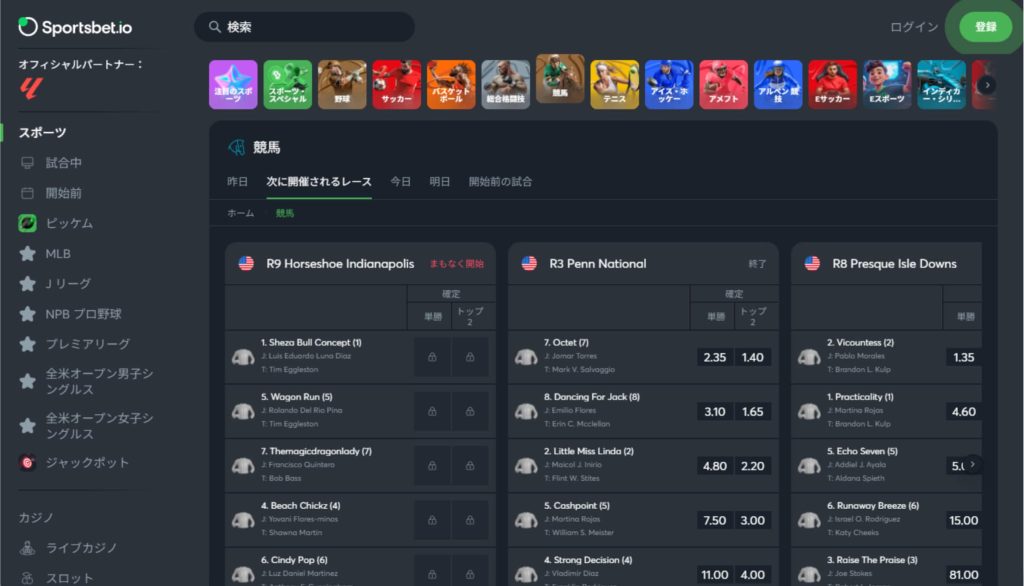
Task: Select Vicountess win odds 1.35
Action: tap(963, 357)
